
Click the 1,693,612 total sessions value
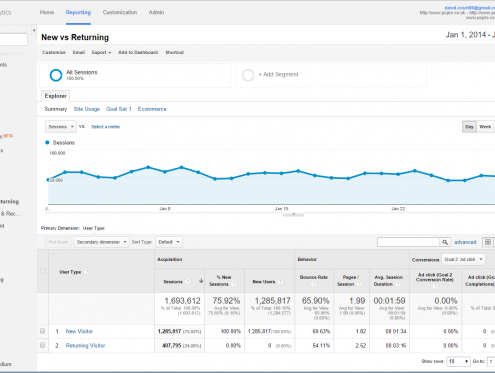[x=182, y=301]
